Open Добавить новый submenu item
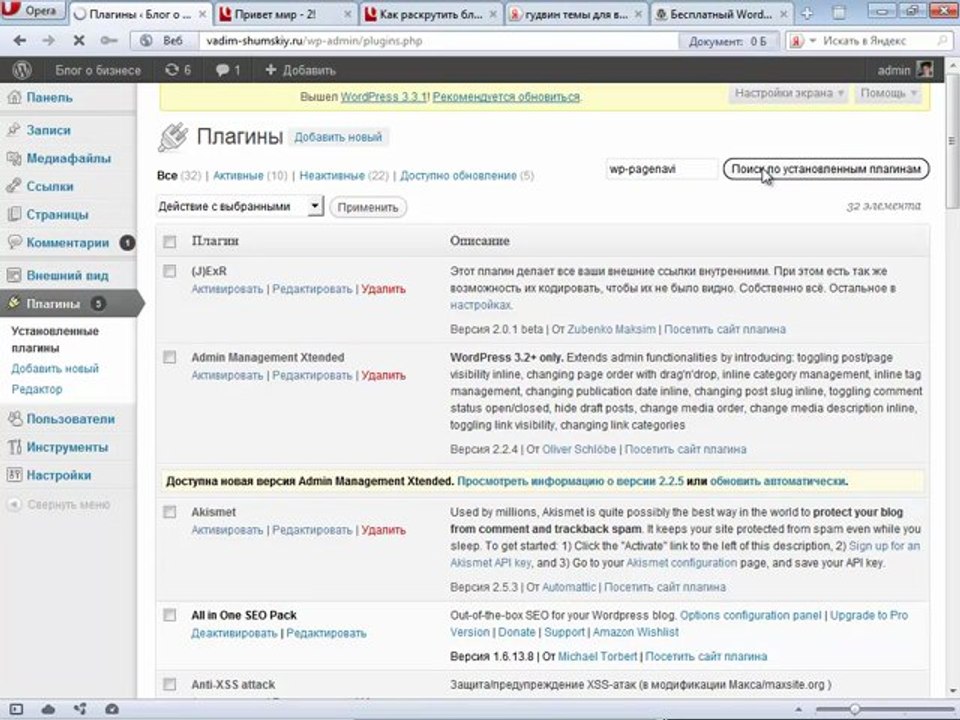 [x=54, y=369]
